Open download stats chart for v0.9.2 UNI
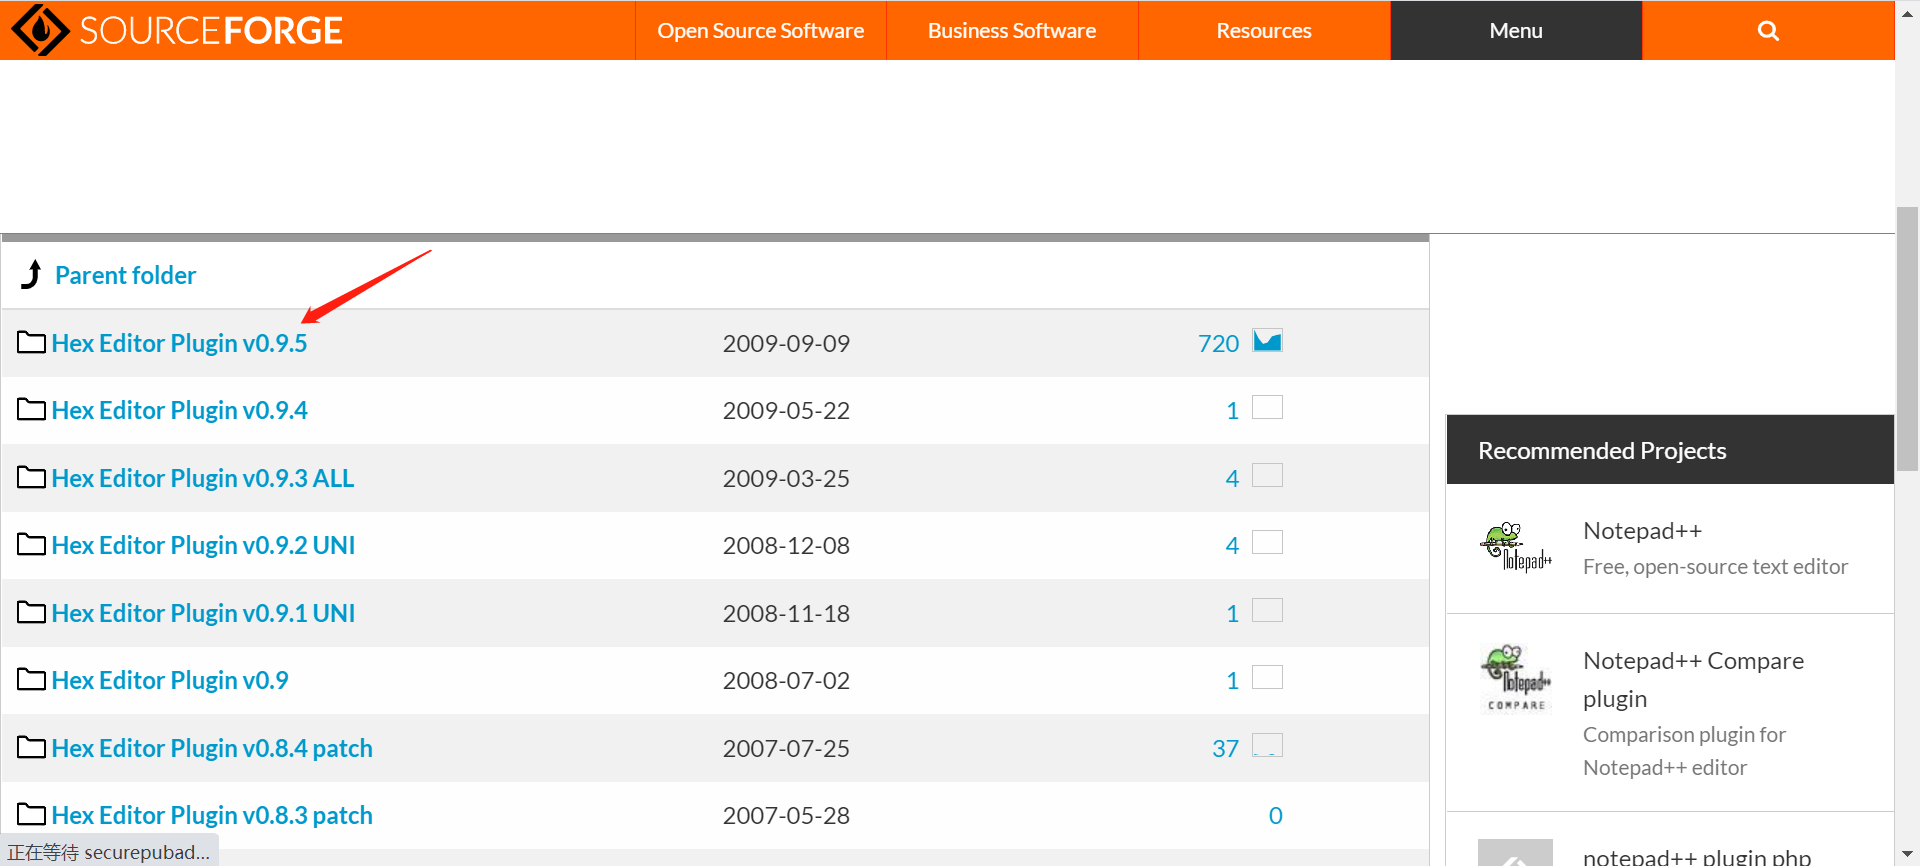 click(1267, 543)
